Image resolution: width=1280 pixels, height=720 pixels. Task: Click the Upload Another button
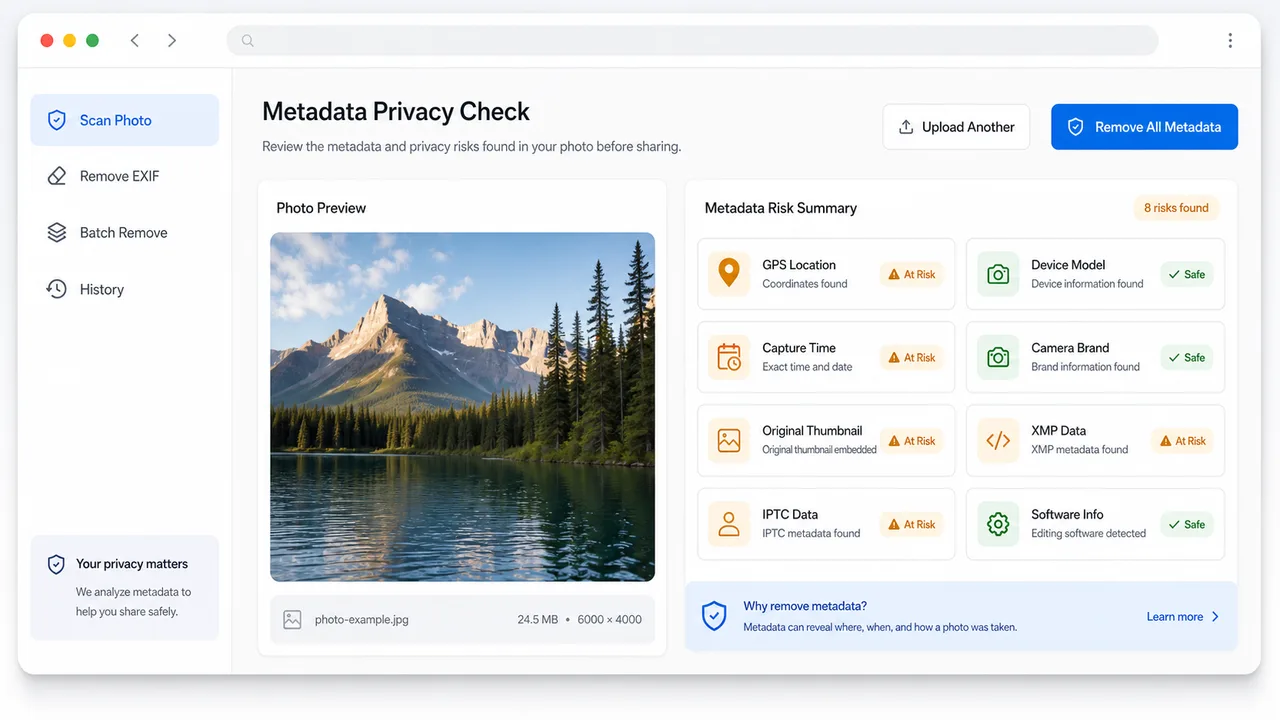point(956,127)
